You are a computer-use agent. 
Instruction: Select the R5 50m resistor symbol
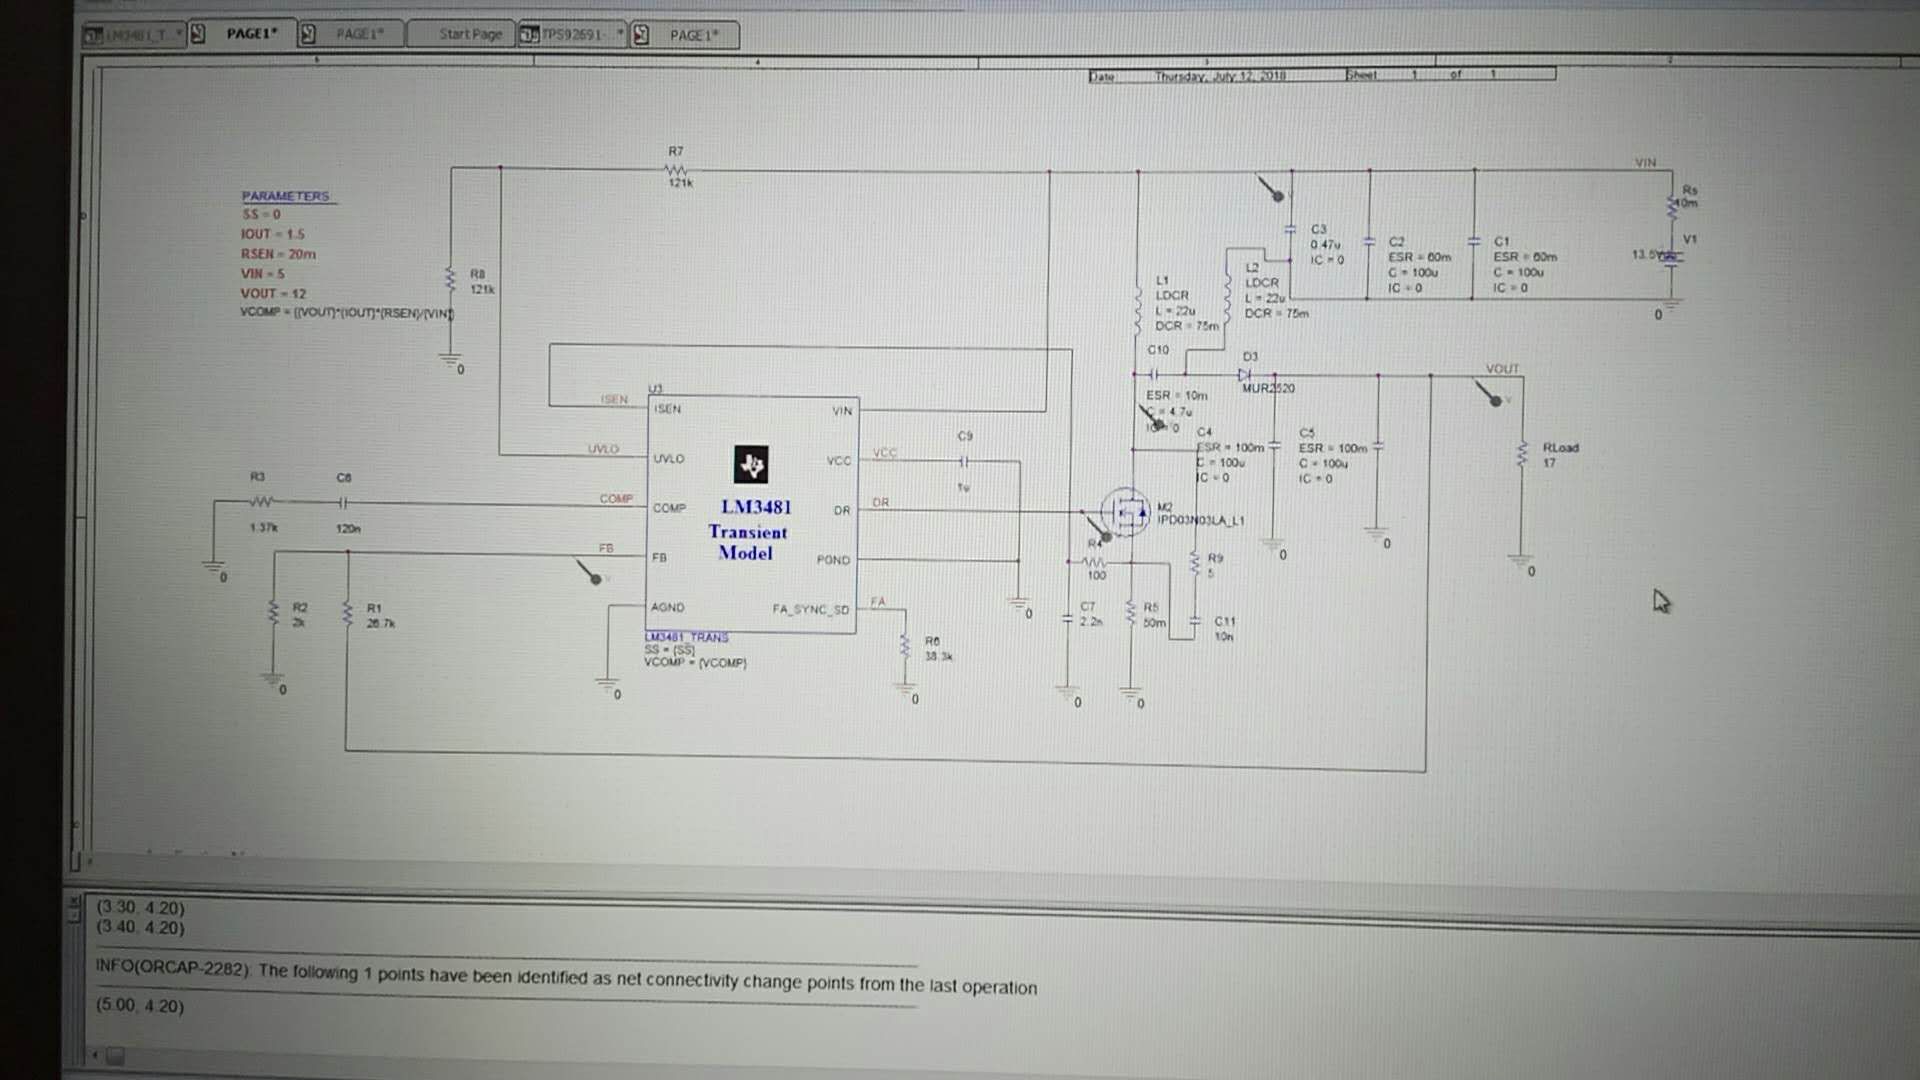pyautogui.click(x=1131, y=614)
